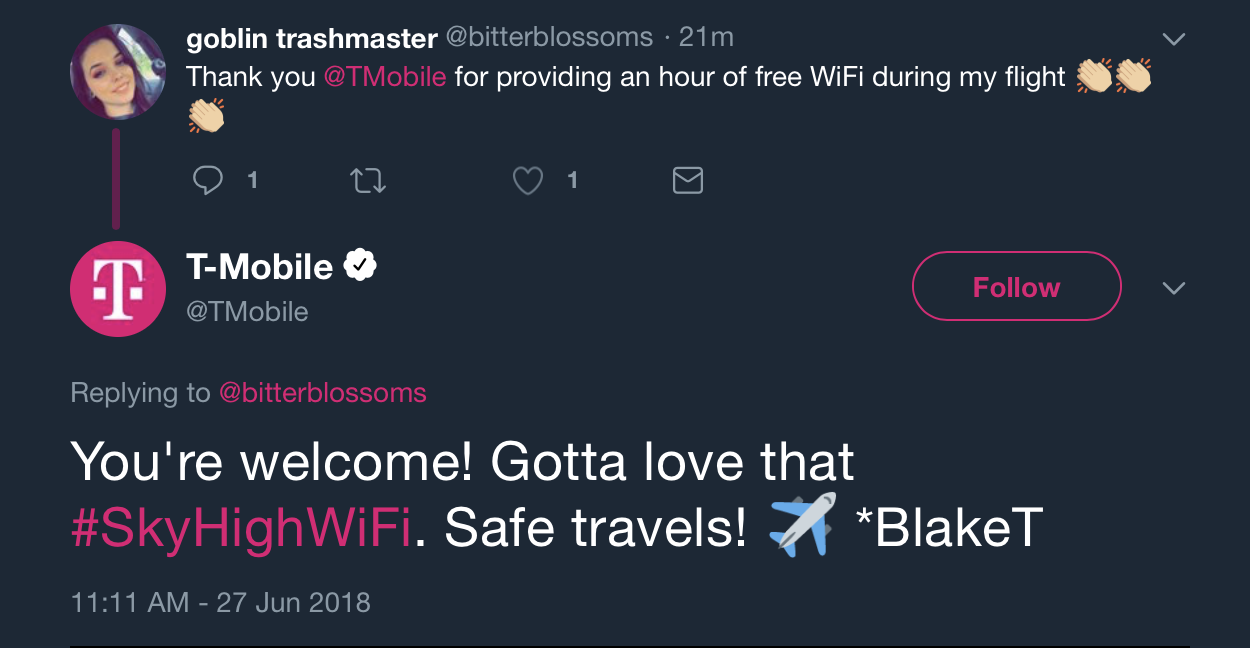Click the goblin trashmaster display name
The width and height of the screenshot is (1250, 648).
click(x=312, y=39)
